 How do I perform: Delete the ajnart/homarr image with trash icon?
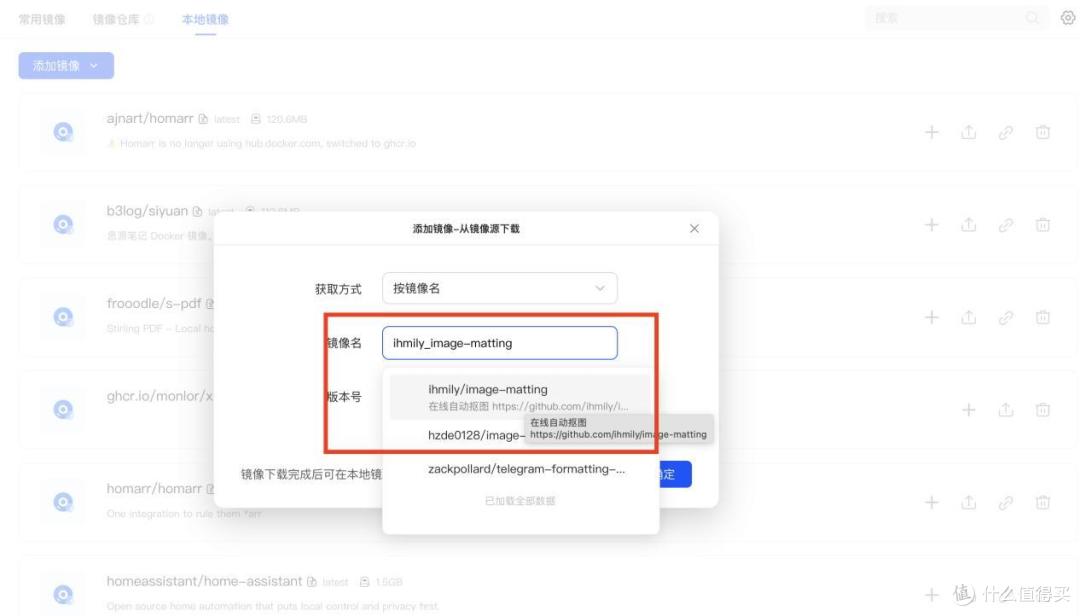click(1042, 132)
